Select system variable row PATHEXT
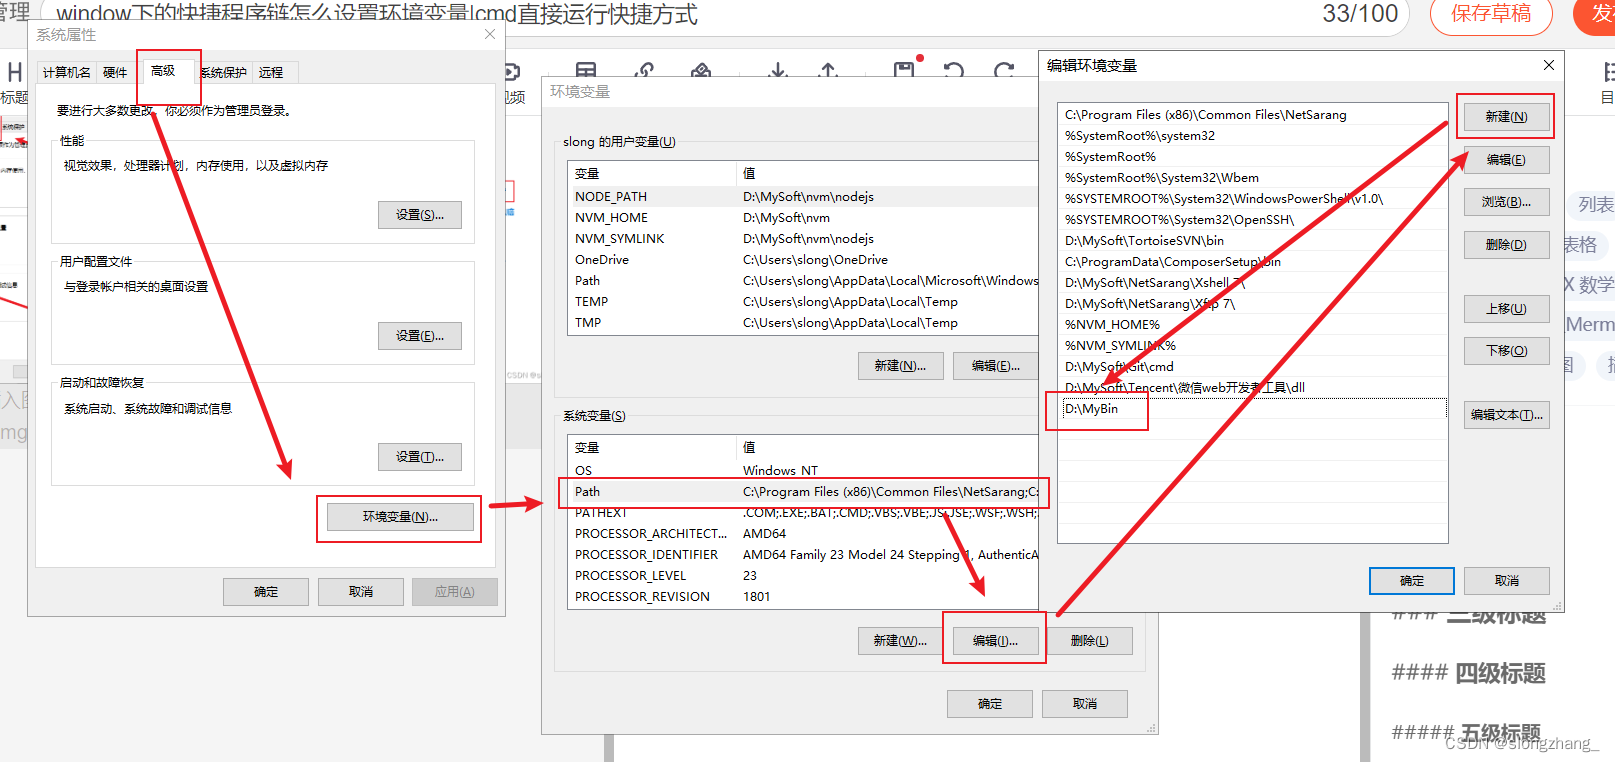Image resolution: width=1615 pixels, height=762 pixels. pyautogui.click(x=804, y=513)
